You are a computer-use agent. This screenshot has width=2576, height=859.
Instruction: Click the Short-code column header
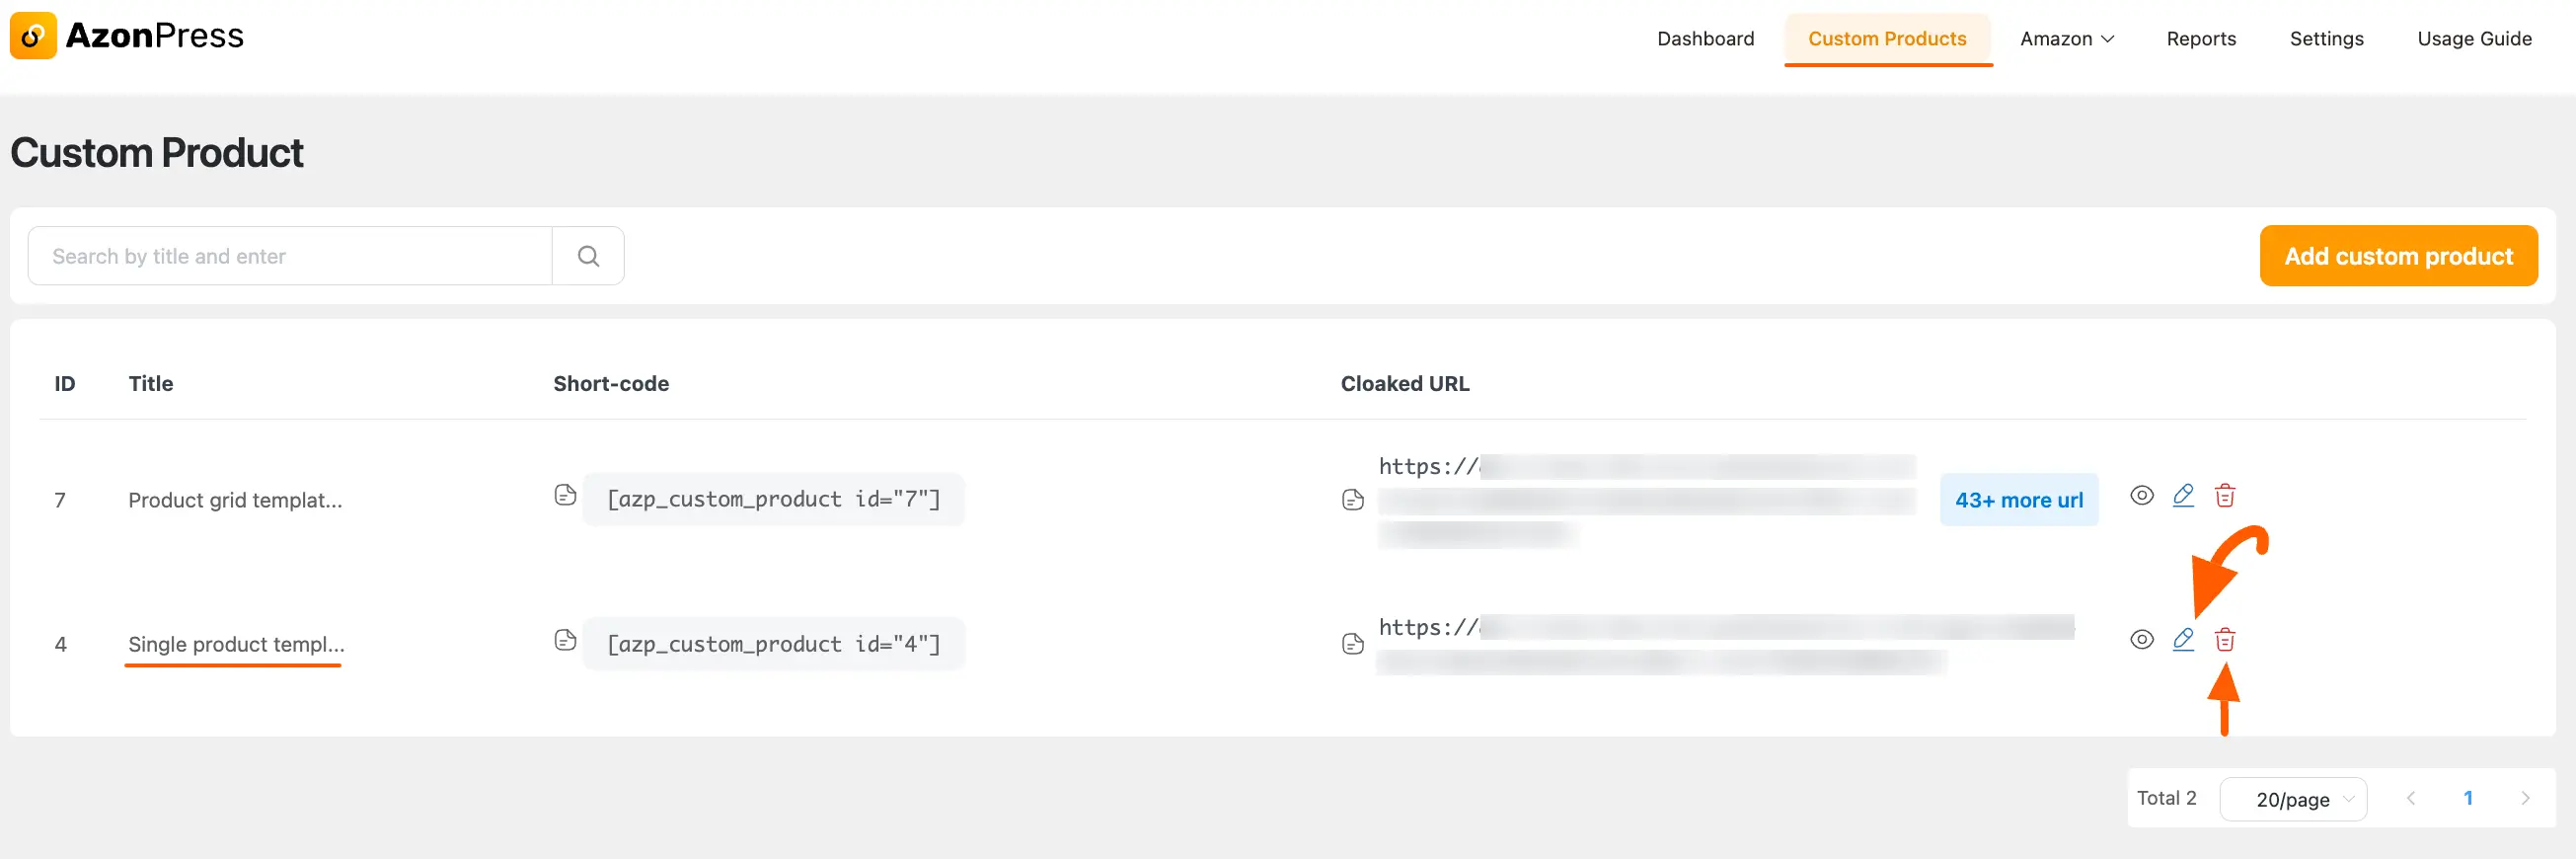pos(611,384)
